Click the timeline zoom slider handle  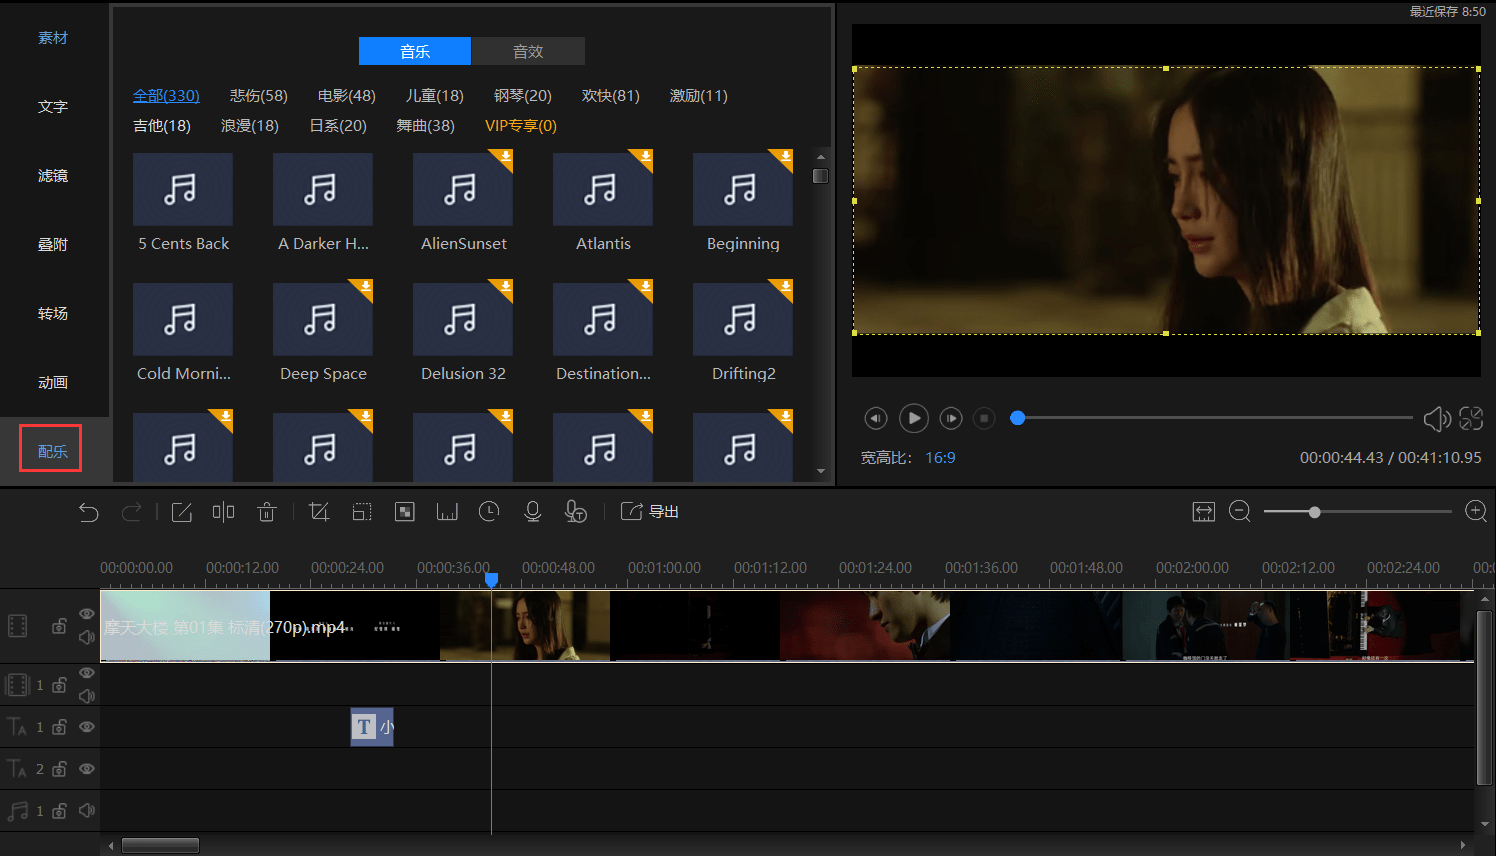pyautogui.click(x=1315, y=512)
